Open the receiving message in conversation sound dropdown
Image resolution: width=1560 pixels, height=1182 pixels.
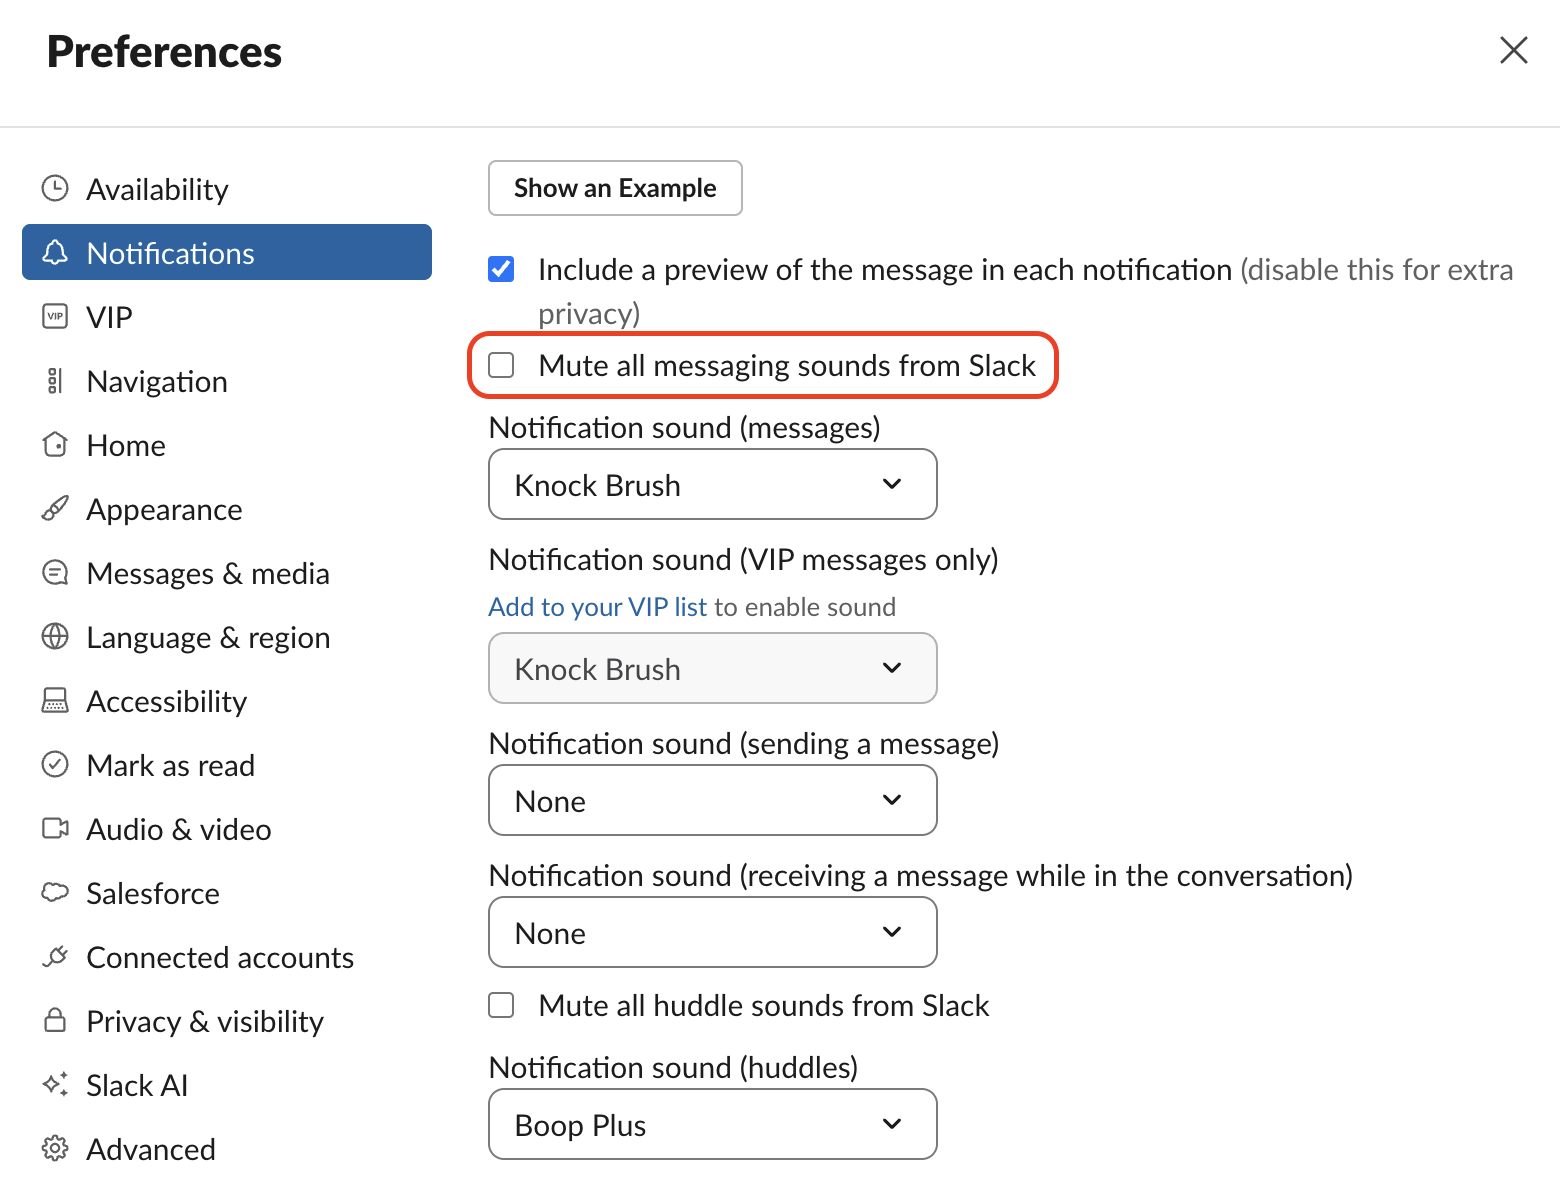coord(713,932)
